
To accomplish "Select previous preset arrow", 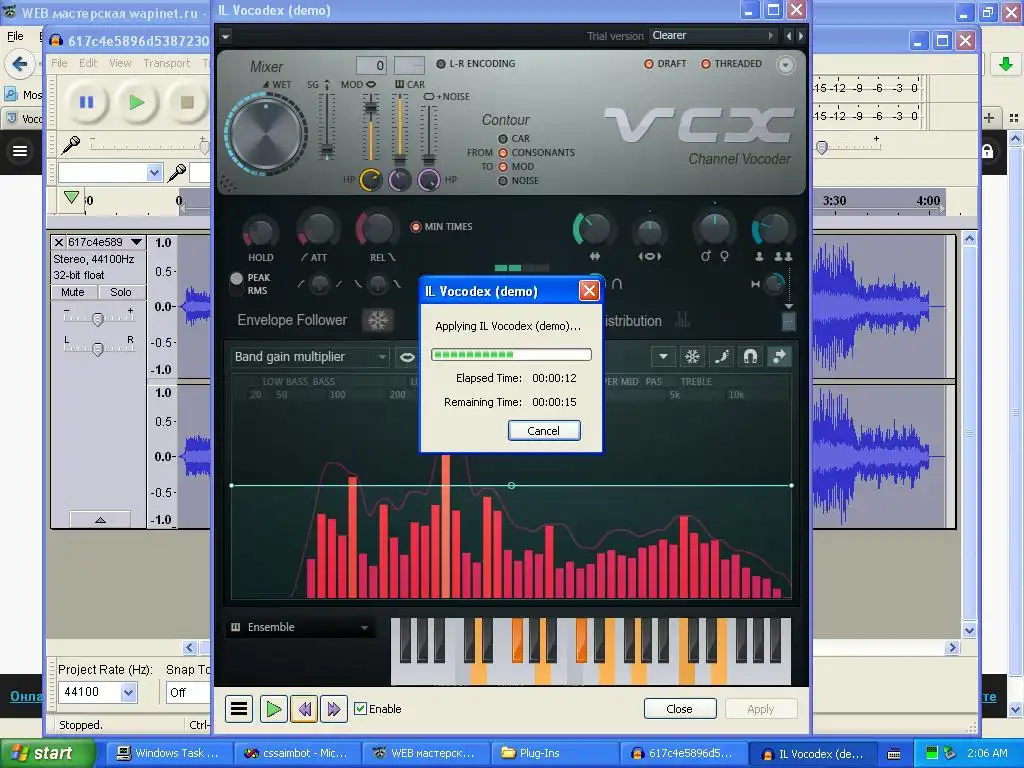I will (788, 36).
